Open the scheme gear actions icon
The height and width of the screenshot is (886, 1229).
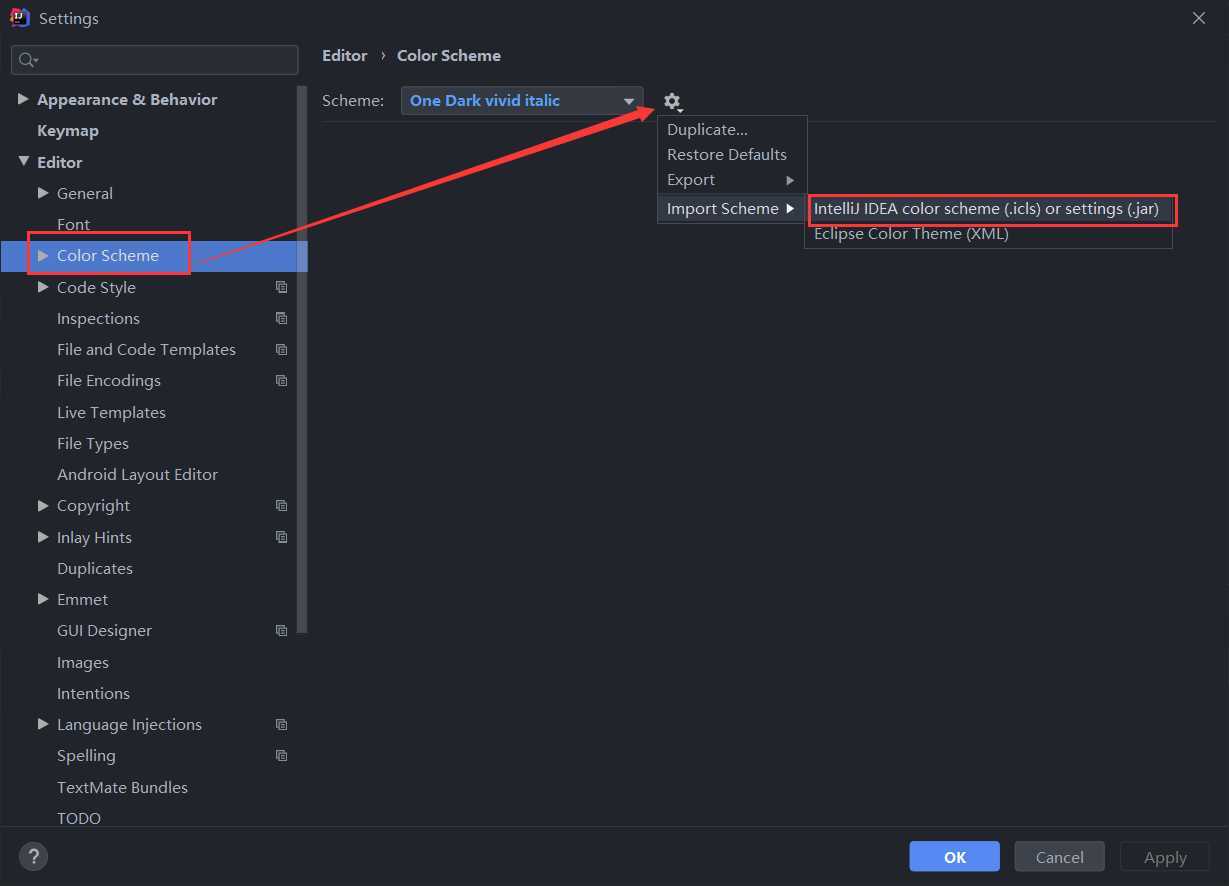pos(673,101)
